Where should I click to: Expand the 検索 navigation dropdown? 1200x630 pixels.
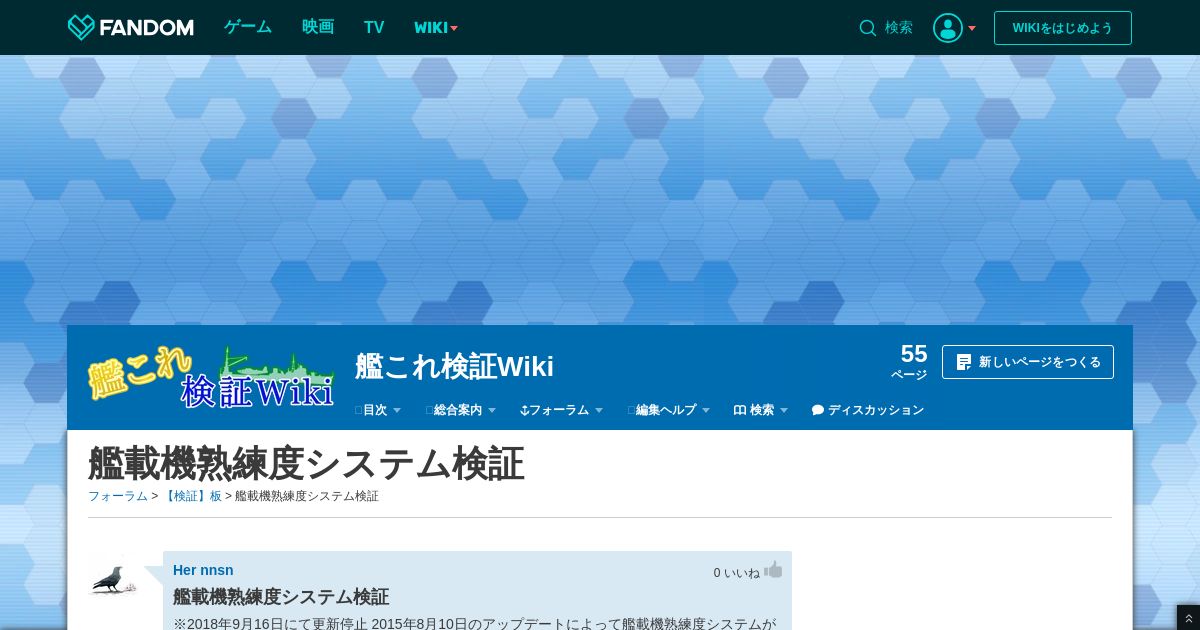point(761,410)
